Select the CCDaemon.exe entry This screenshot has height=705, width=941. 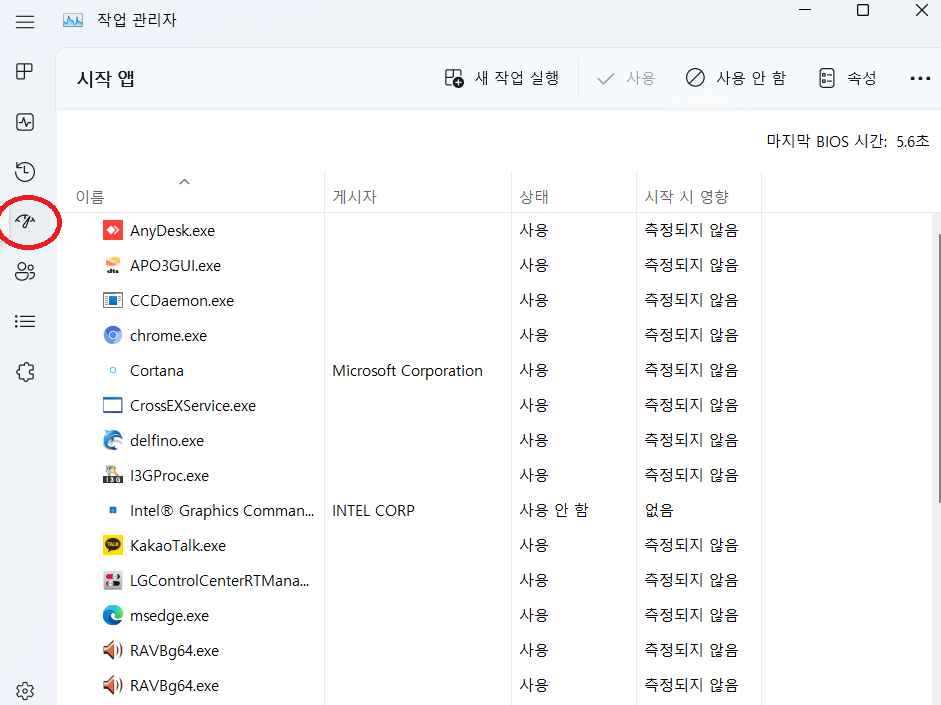point(182,301)
